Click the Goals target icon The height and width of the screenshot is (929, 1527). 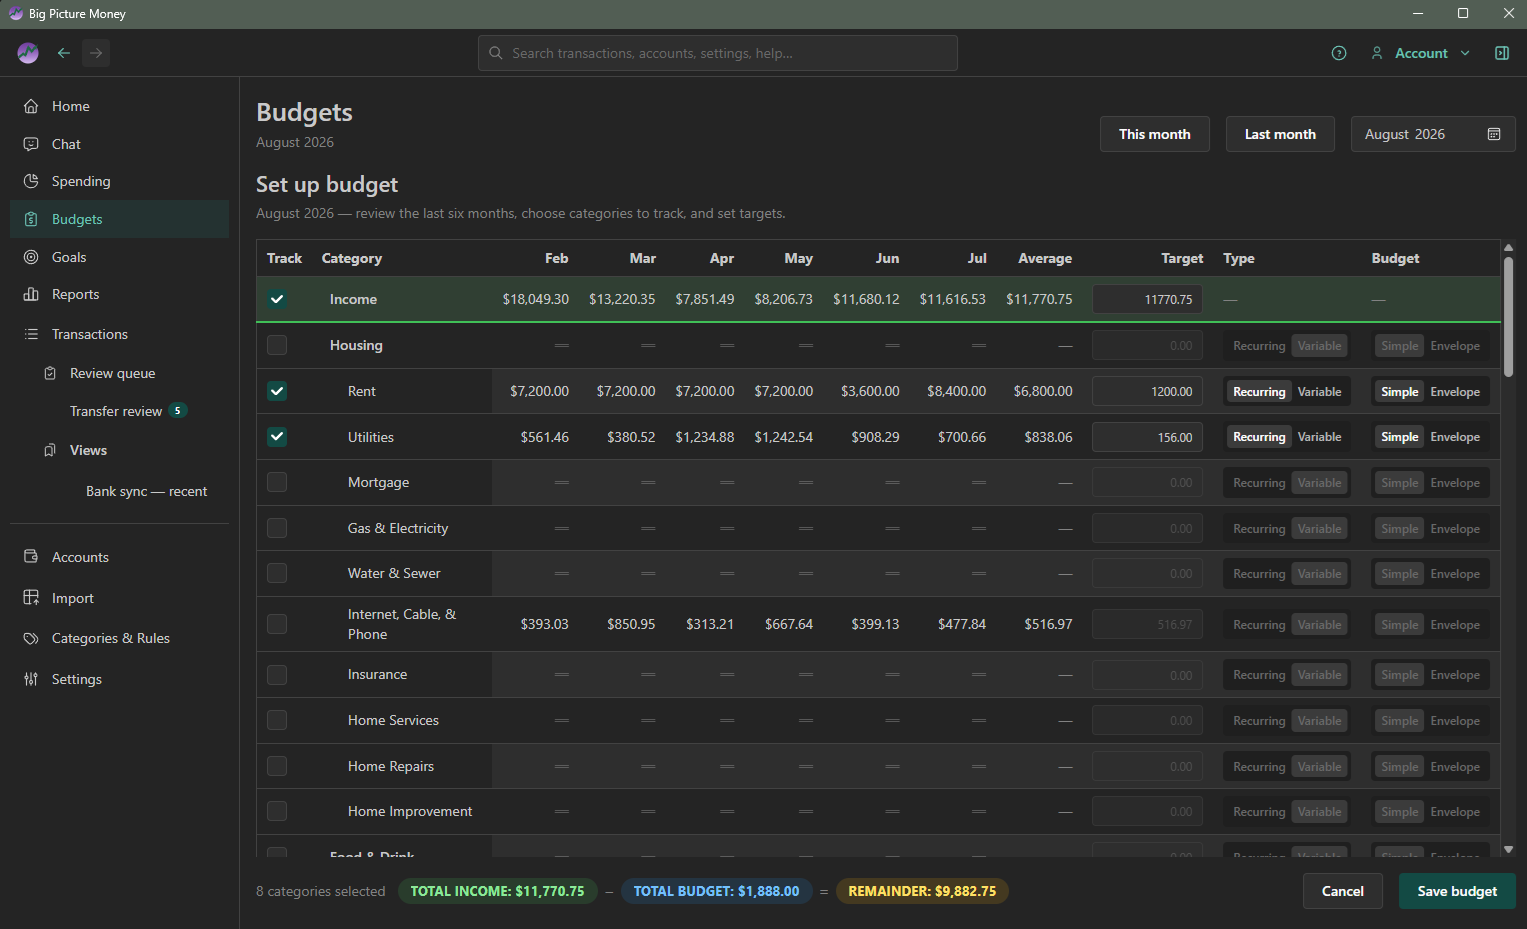coord(31,257)
